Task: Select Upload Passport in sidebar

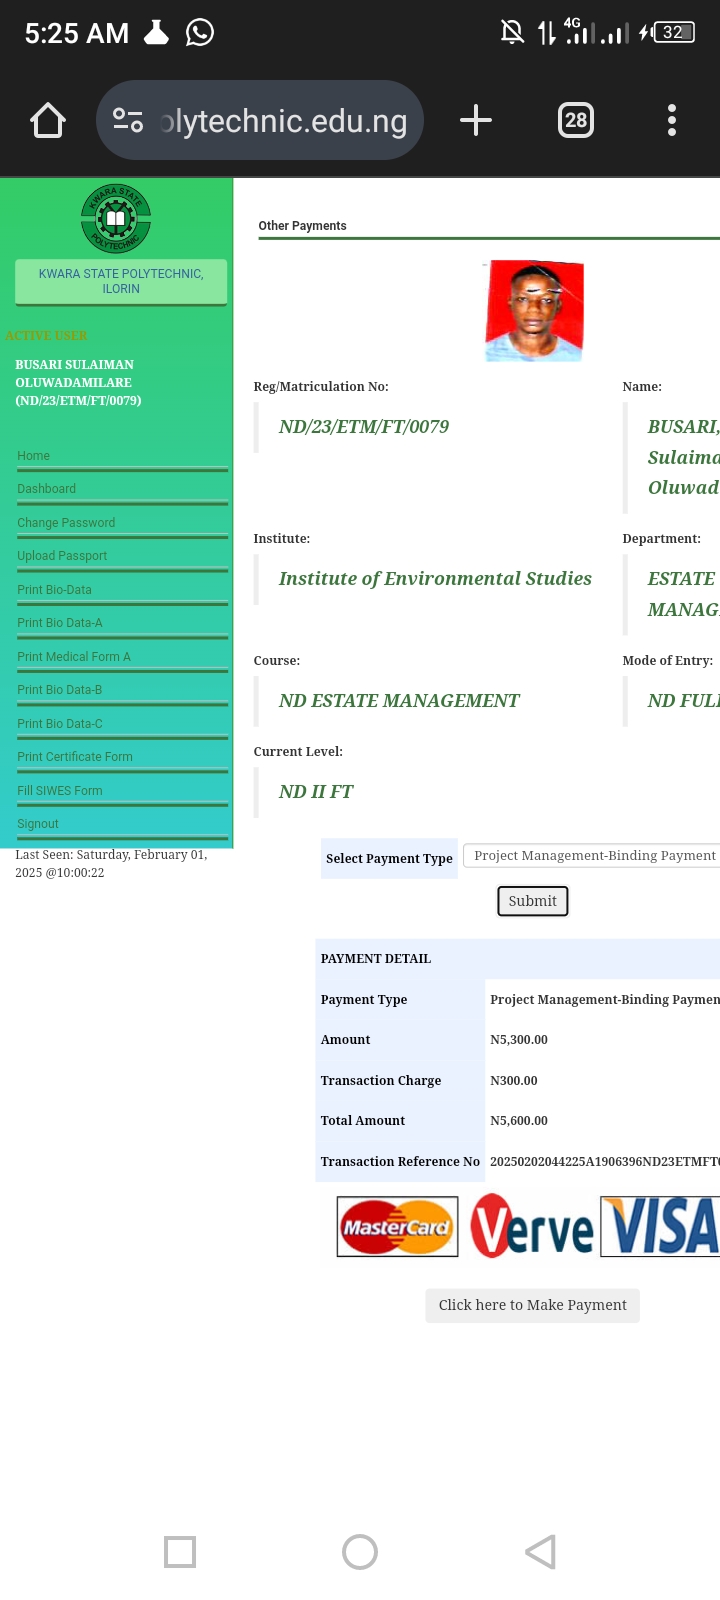Action: point(62,556)
